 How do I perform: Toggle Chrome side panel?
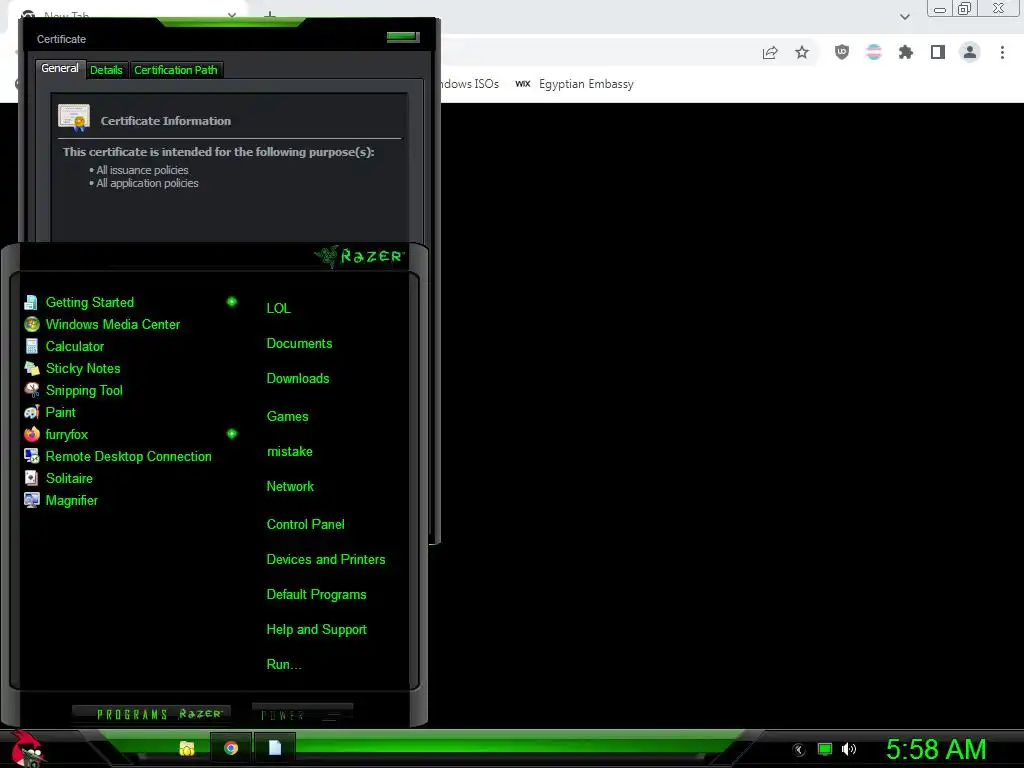938,52
